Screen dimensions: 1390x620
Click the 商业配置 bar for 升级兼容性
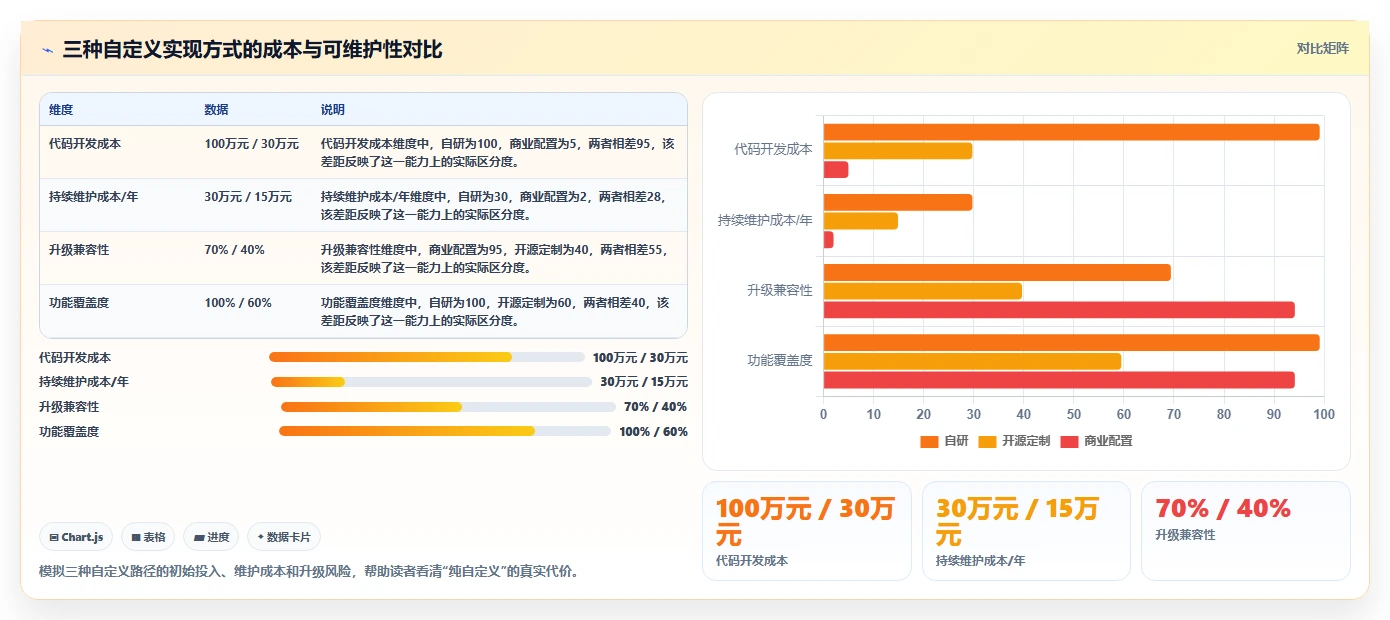tap(1059, 310)
